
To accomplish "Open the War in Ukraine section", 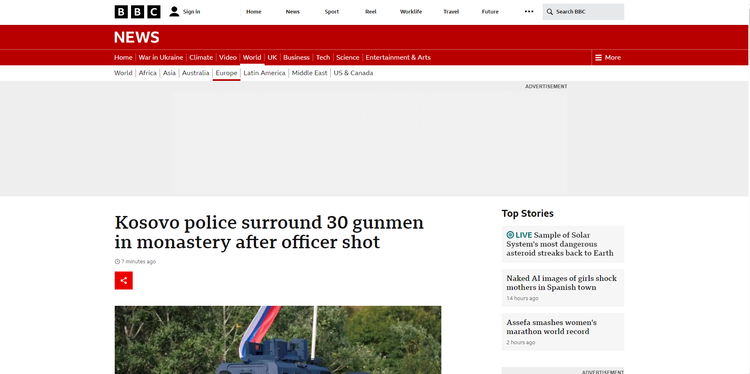I will (x=161, y=57).
